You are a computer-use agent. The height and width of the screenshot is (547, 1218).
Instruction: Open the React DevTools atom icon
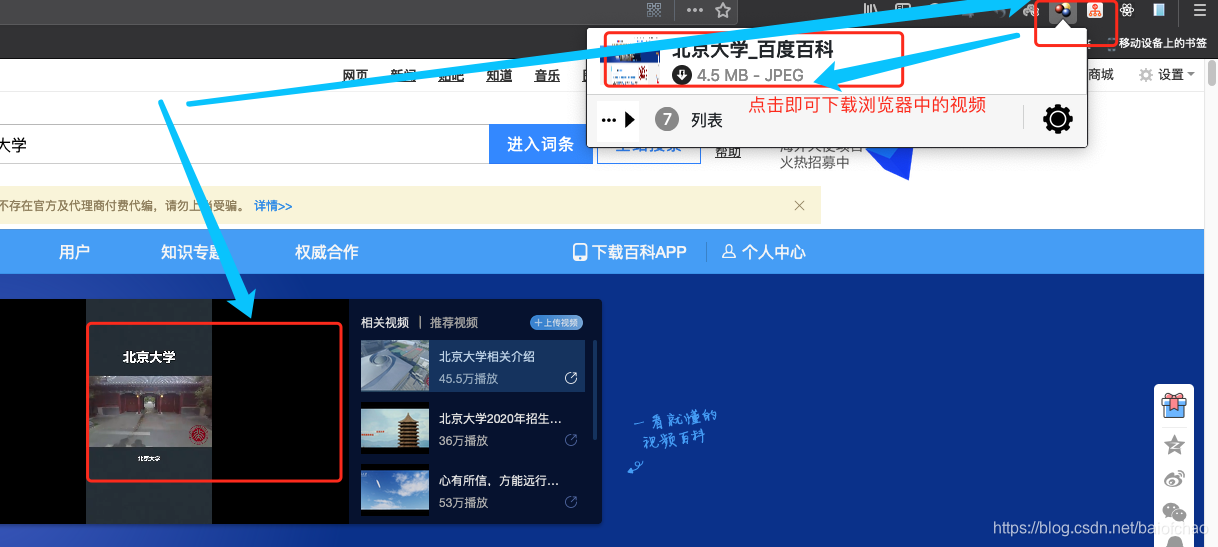click(1127, 11)
